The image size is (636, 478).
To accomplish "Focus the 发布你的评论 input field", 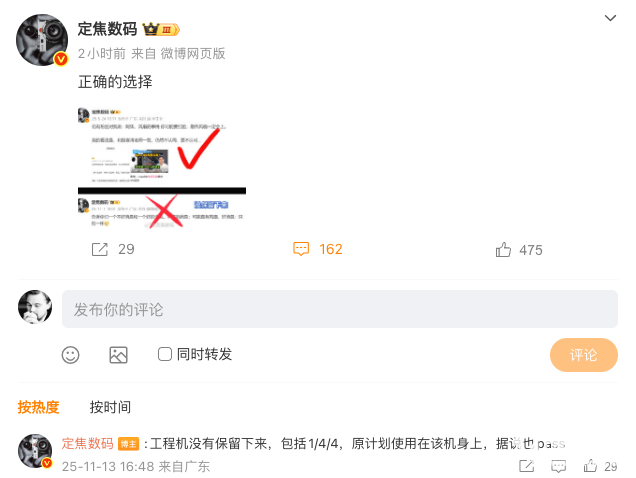I will pos(339,309).
